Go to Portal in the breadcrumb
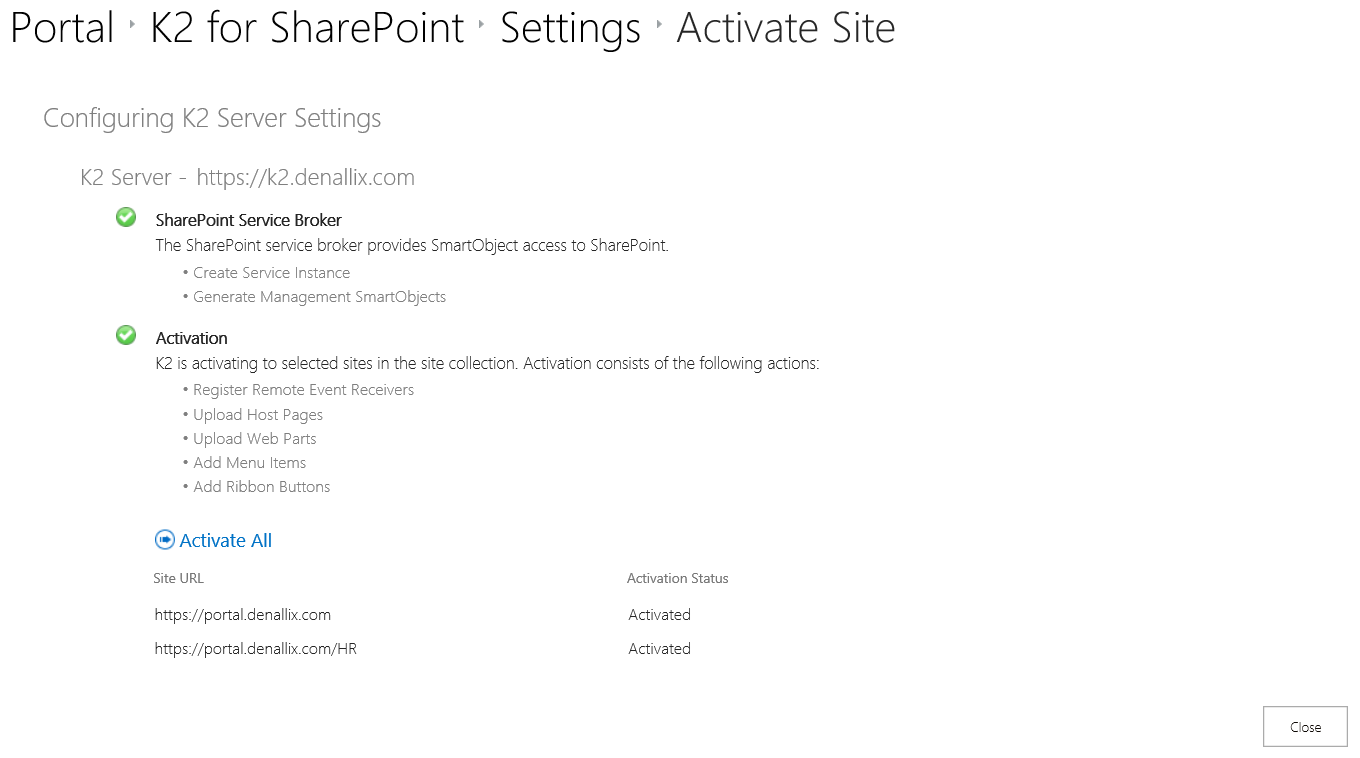Image resolution: width=1360 pixels, height=758 pixels. point(62,28)
